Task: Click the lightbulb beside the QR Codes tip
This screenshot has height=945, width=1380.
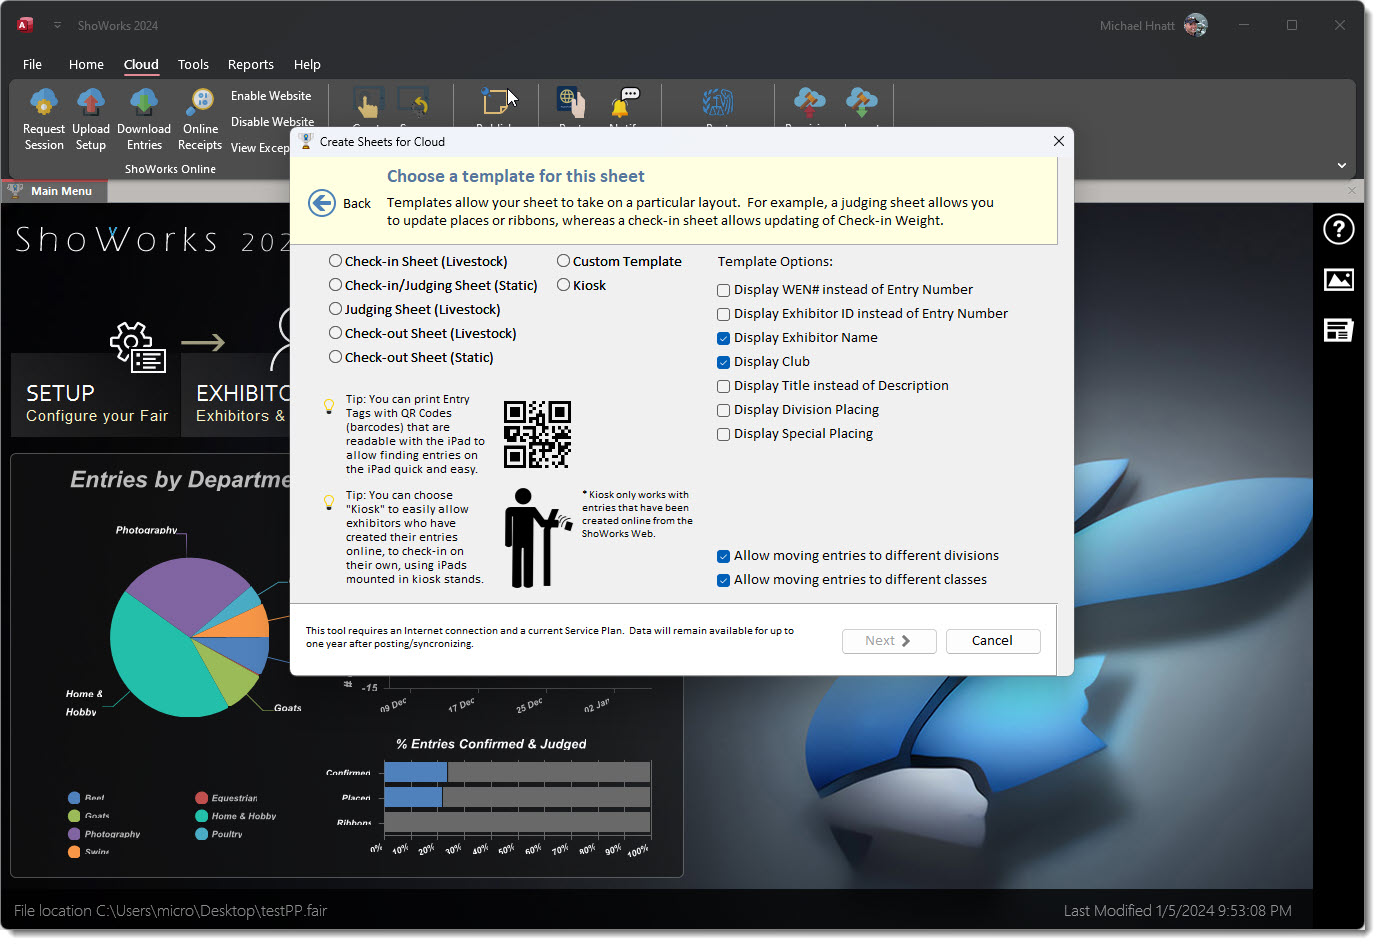Action: click(328, 406)
